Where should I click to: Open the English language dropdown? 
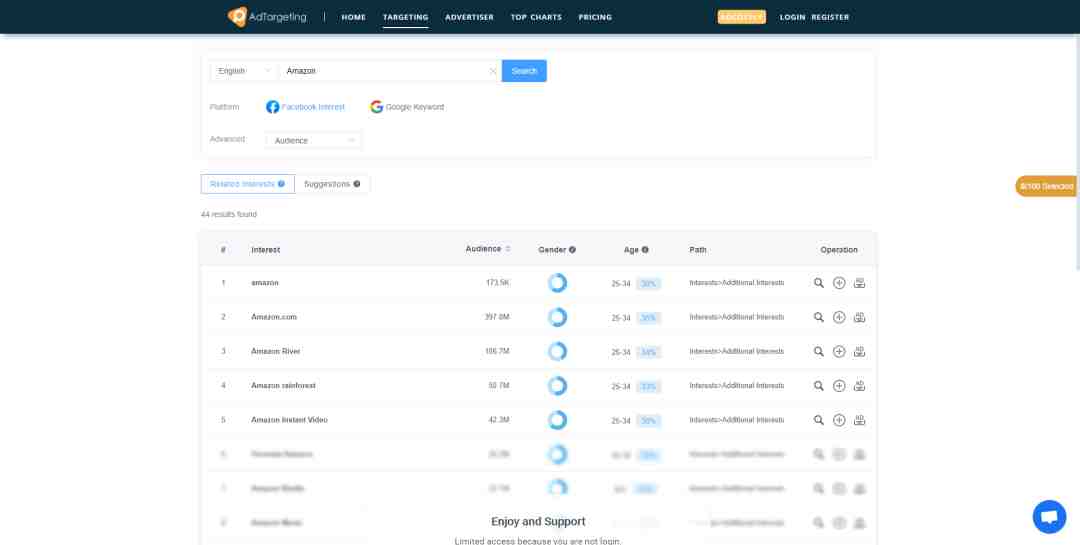[244, 71]
